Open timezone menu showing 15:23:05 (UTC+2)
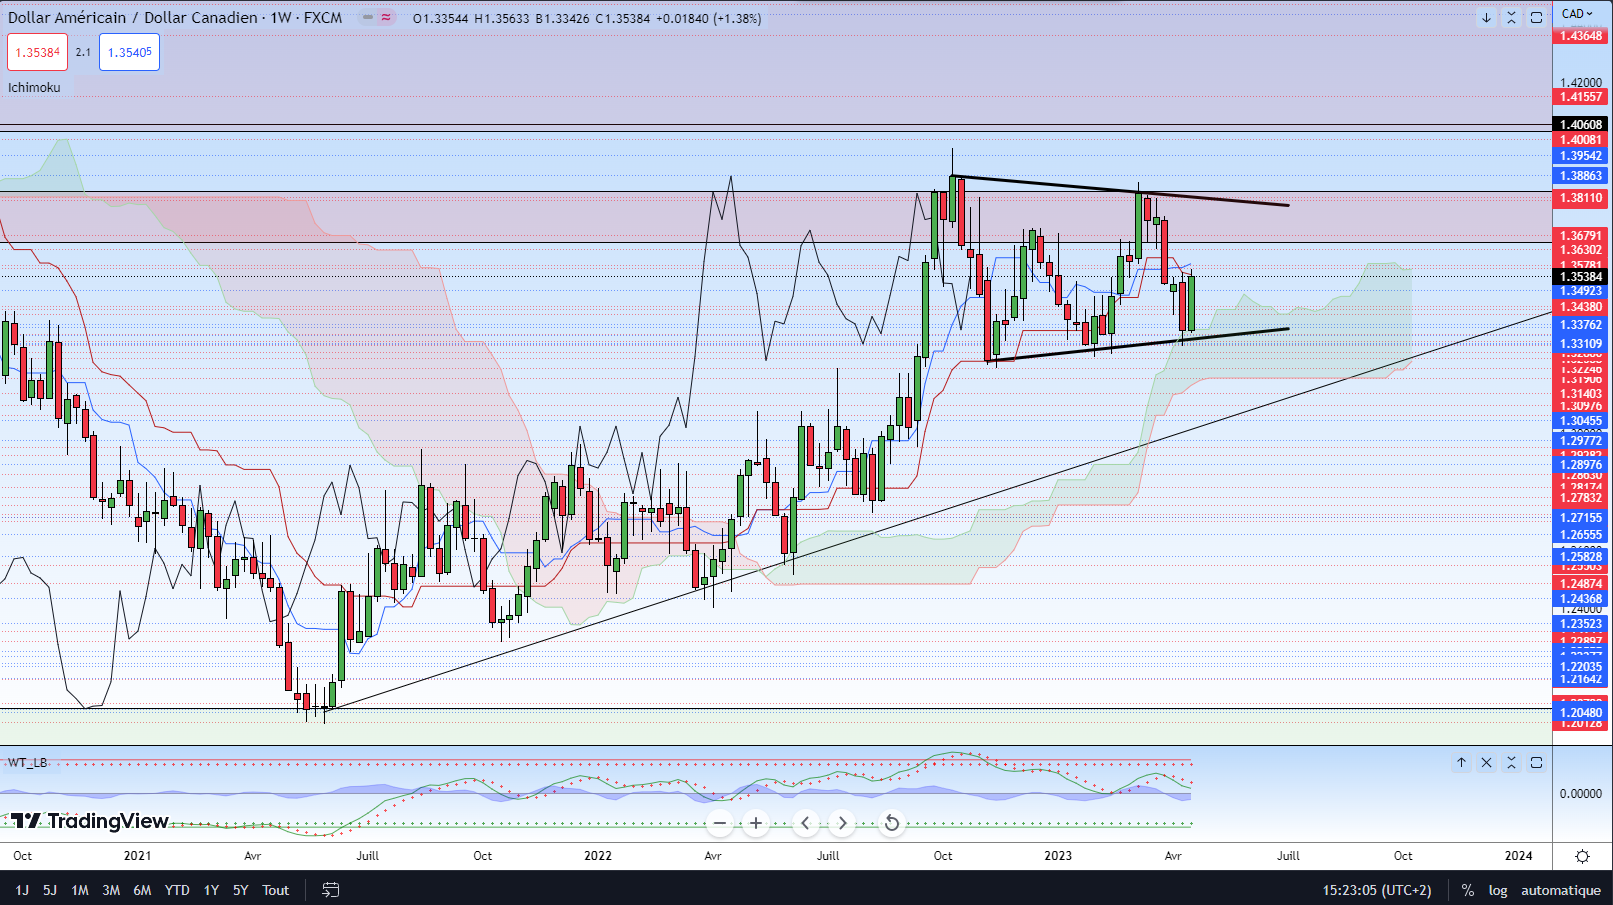1613x905 pixels. [1376, 890]
